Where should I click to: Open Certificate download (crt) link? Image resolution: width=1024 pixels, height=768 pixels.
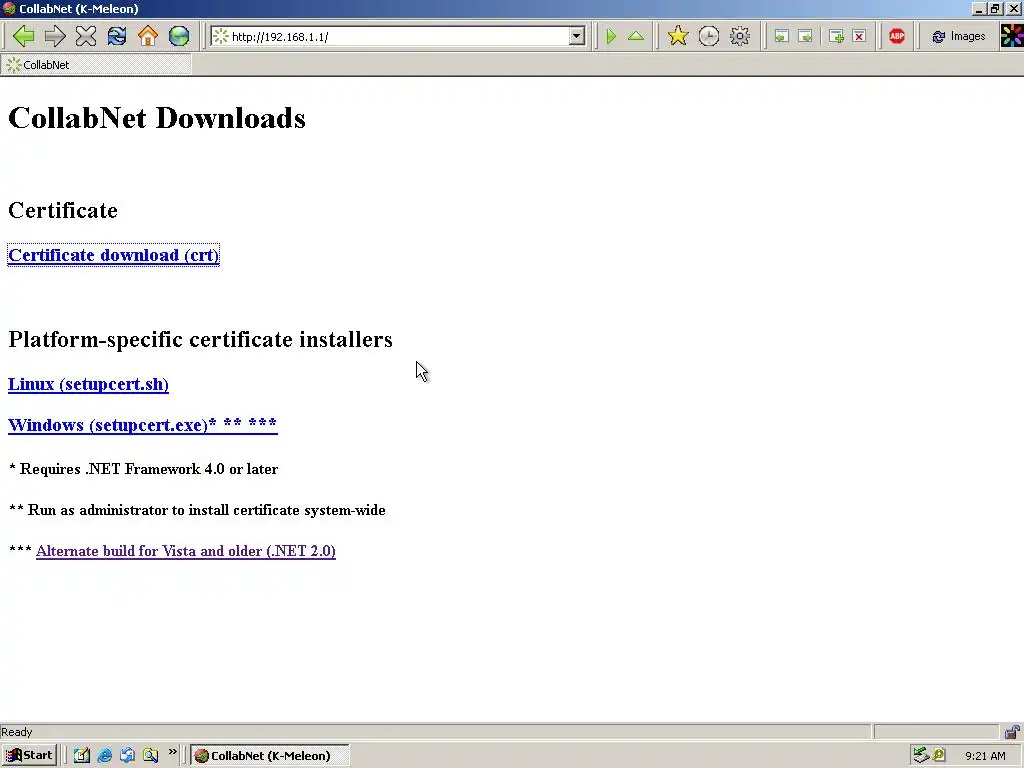pos(114,255)
